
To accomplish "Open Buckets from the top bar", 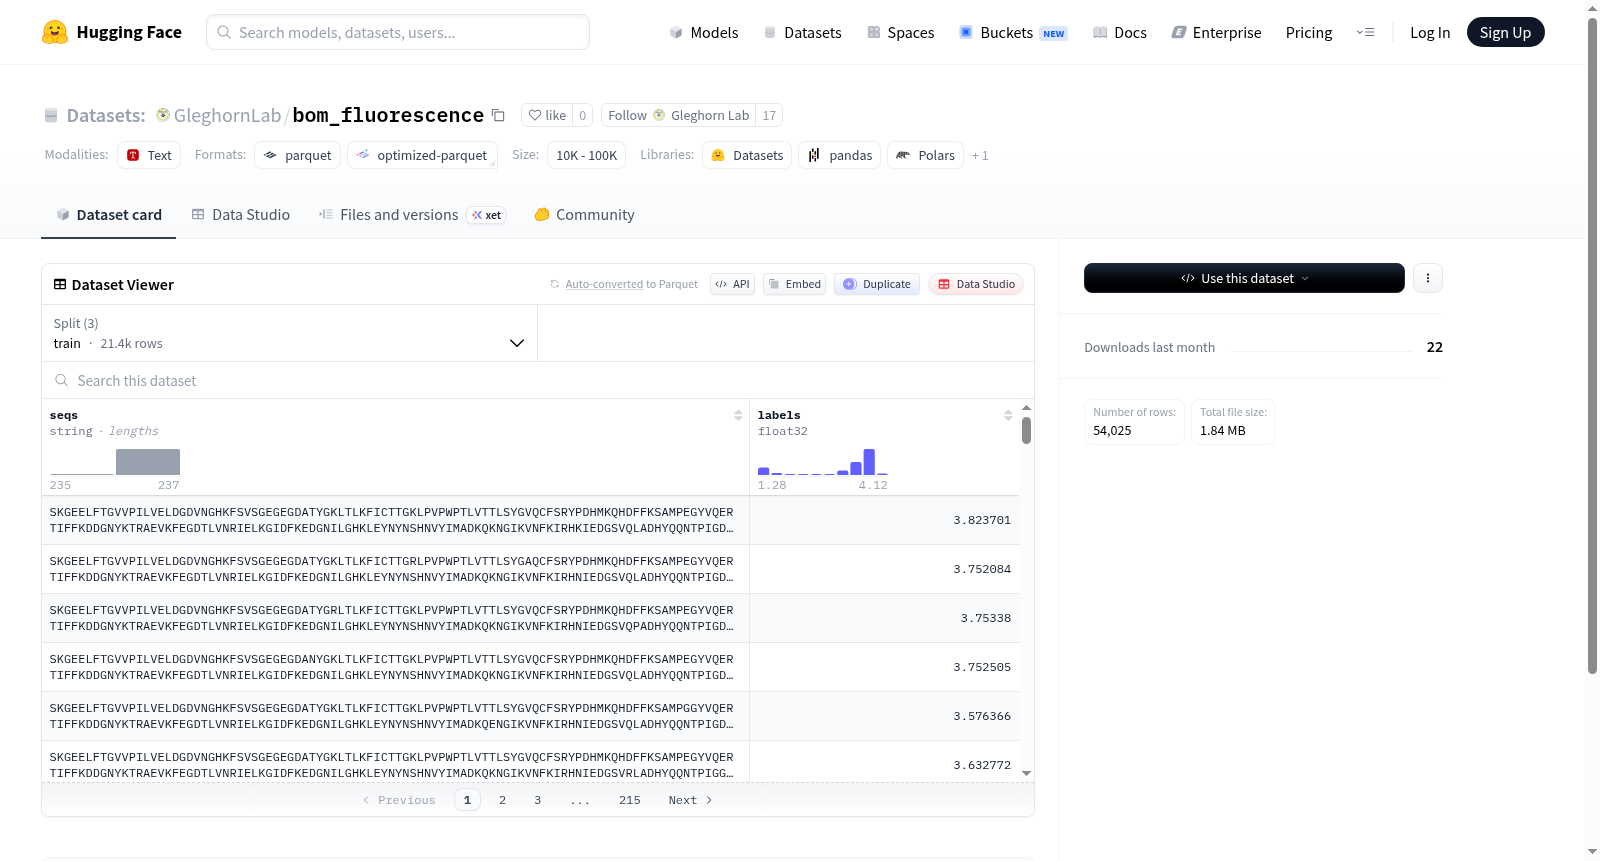I will [x=1013, y=32].
